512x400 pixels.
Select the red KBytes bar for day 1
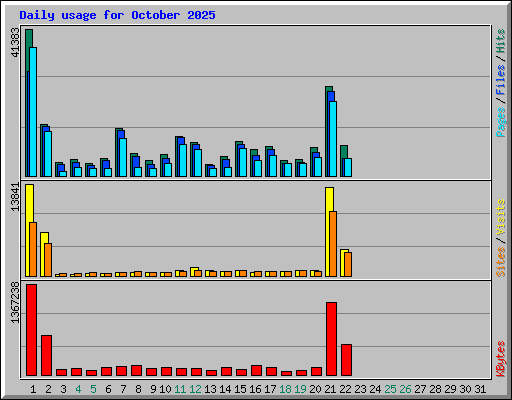pos(32,330)
